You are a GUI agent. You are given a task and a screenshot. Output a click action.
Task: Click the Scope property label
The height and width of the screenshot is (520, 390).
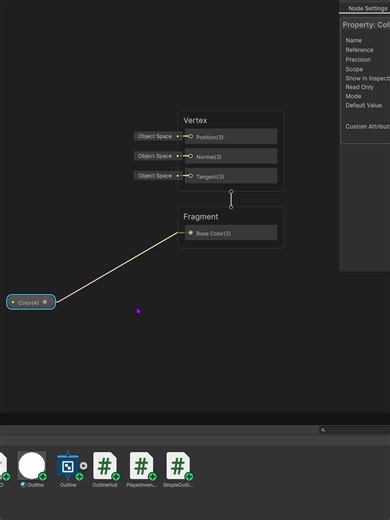pyautogui.click(x=354, y=69)
